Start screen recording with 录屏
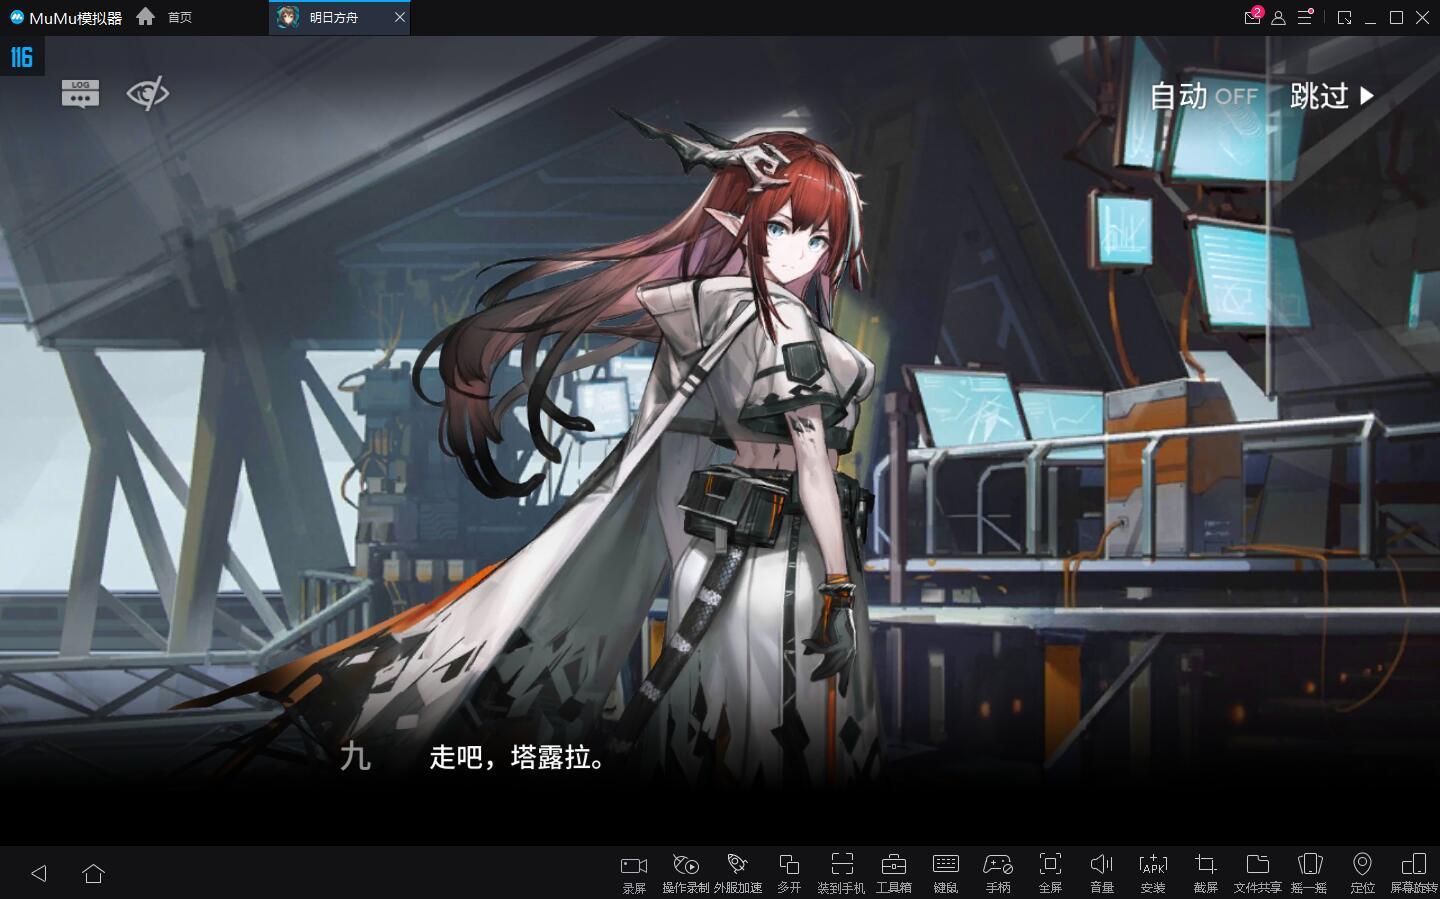Screen dimensions: 1440x899 pyautogui.click(x=634, y=873)
